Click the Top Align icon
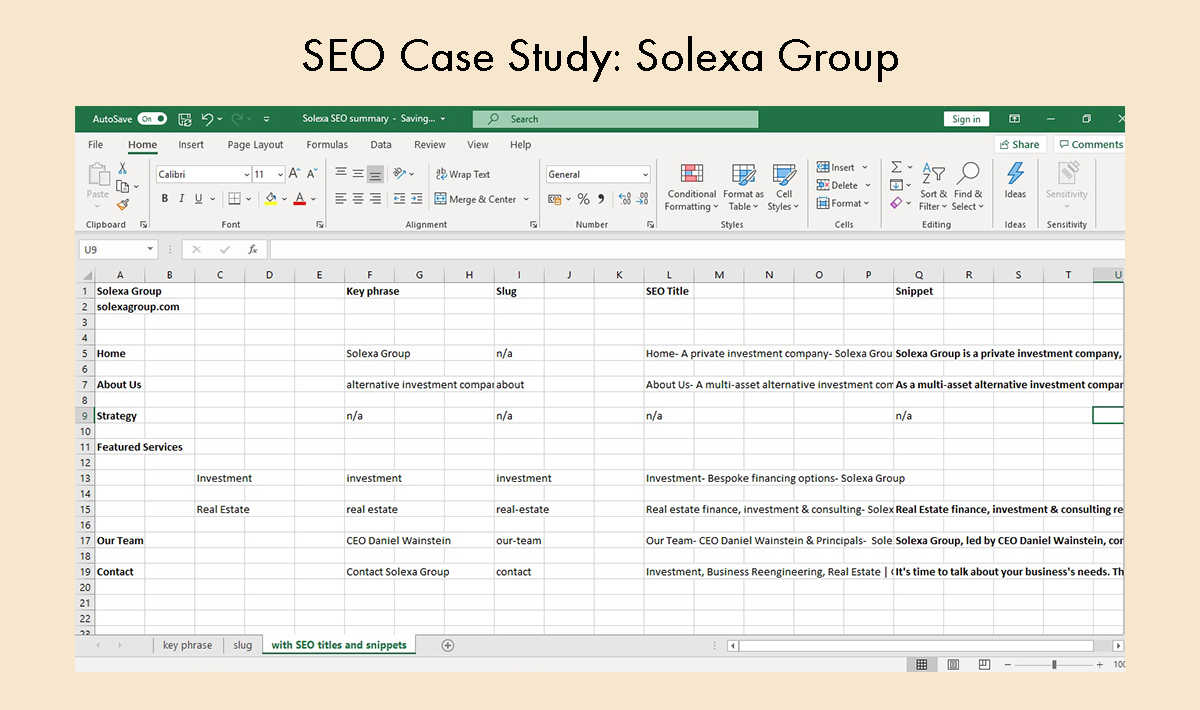Image resolution: width=1200 pixels, height=710 pixels. click(342, 173)
